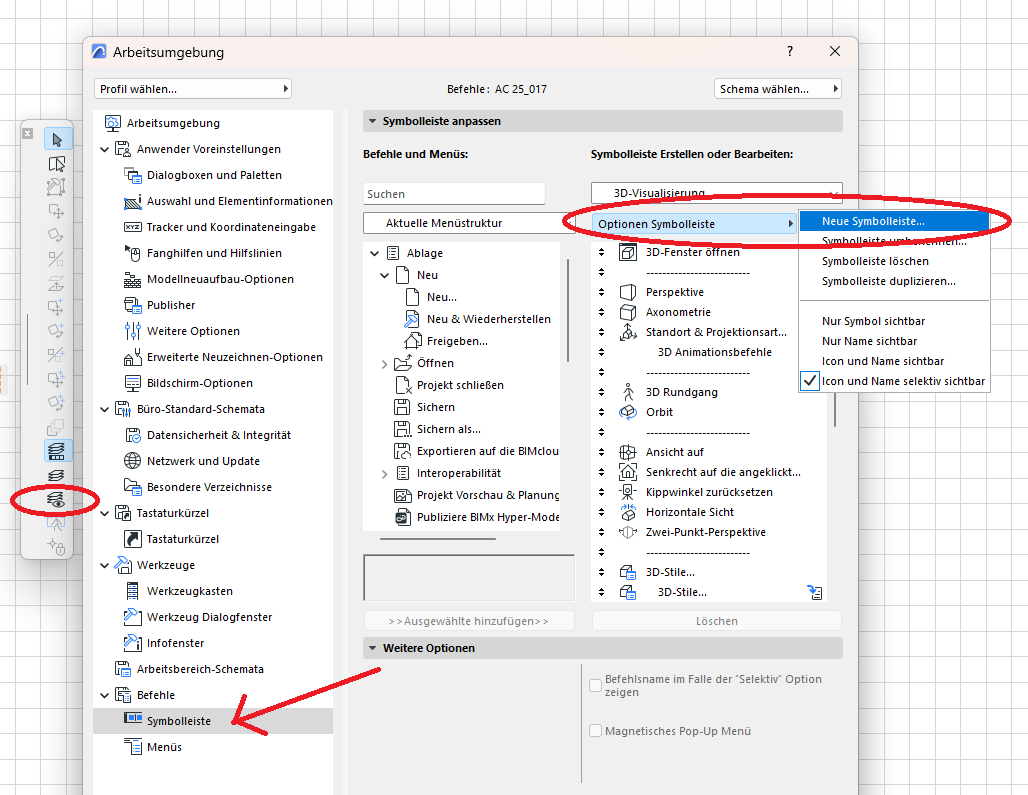Viewport: 1028px width, 795px height.
Task: Focus the Suchen search field
Action: [454, 194]
